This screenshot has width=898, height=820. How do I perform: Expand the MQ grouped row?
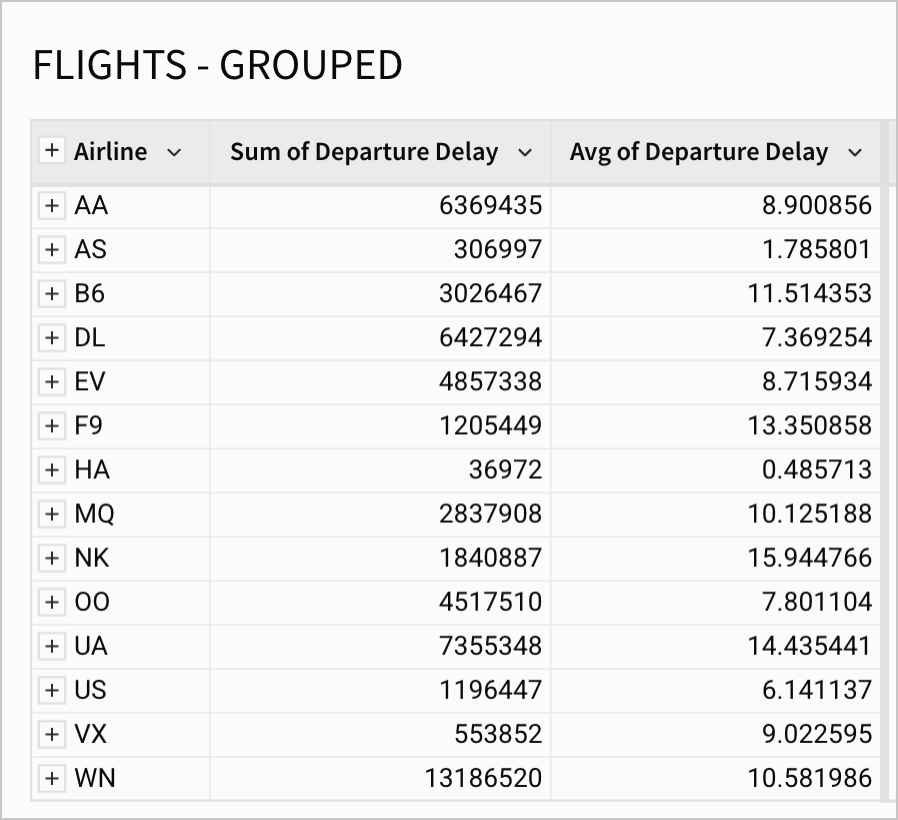(x=51, y=514)
